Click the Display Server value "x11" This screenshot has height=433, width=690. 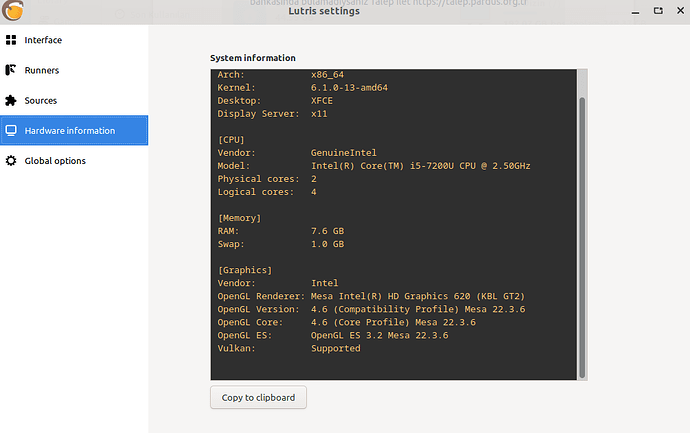pos(319,114)
